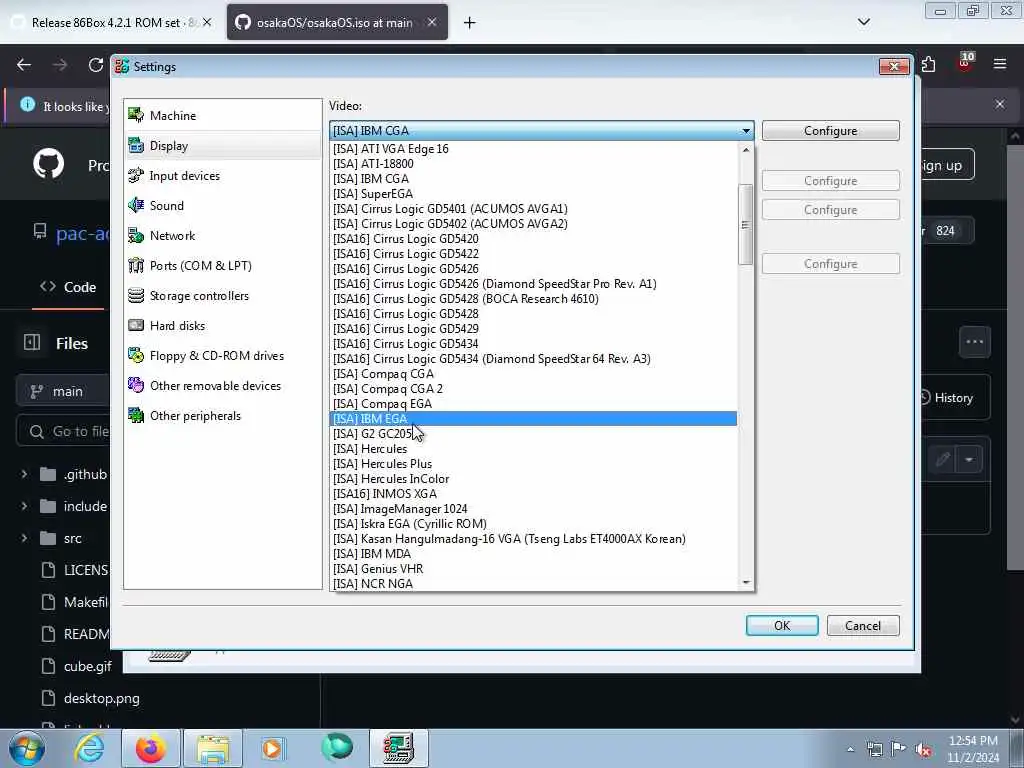
Task: Select the Display settings category
Action: (223, 146)
